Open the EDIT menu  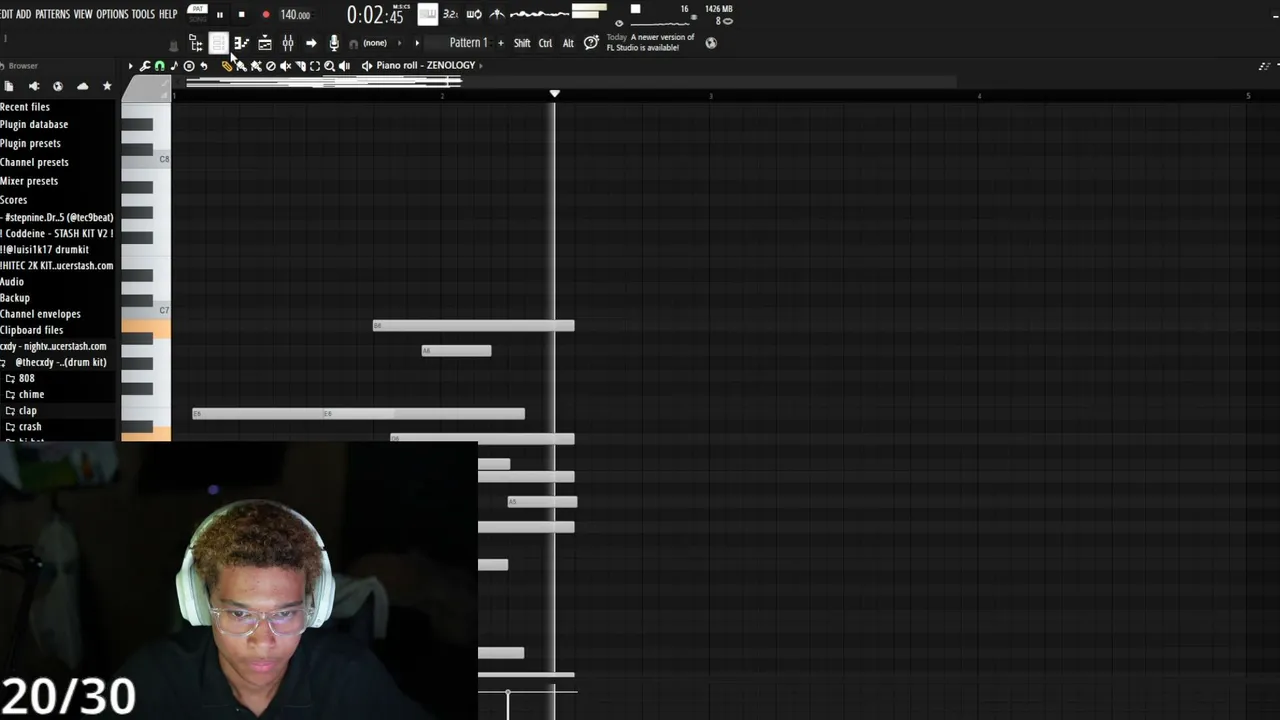[x=6, y=14]
